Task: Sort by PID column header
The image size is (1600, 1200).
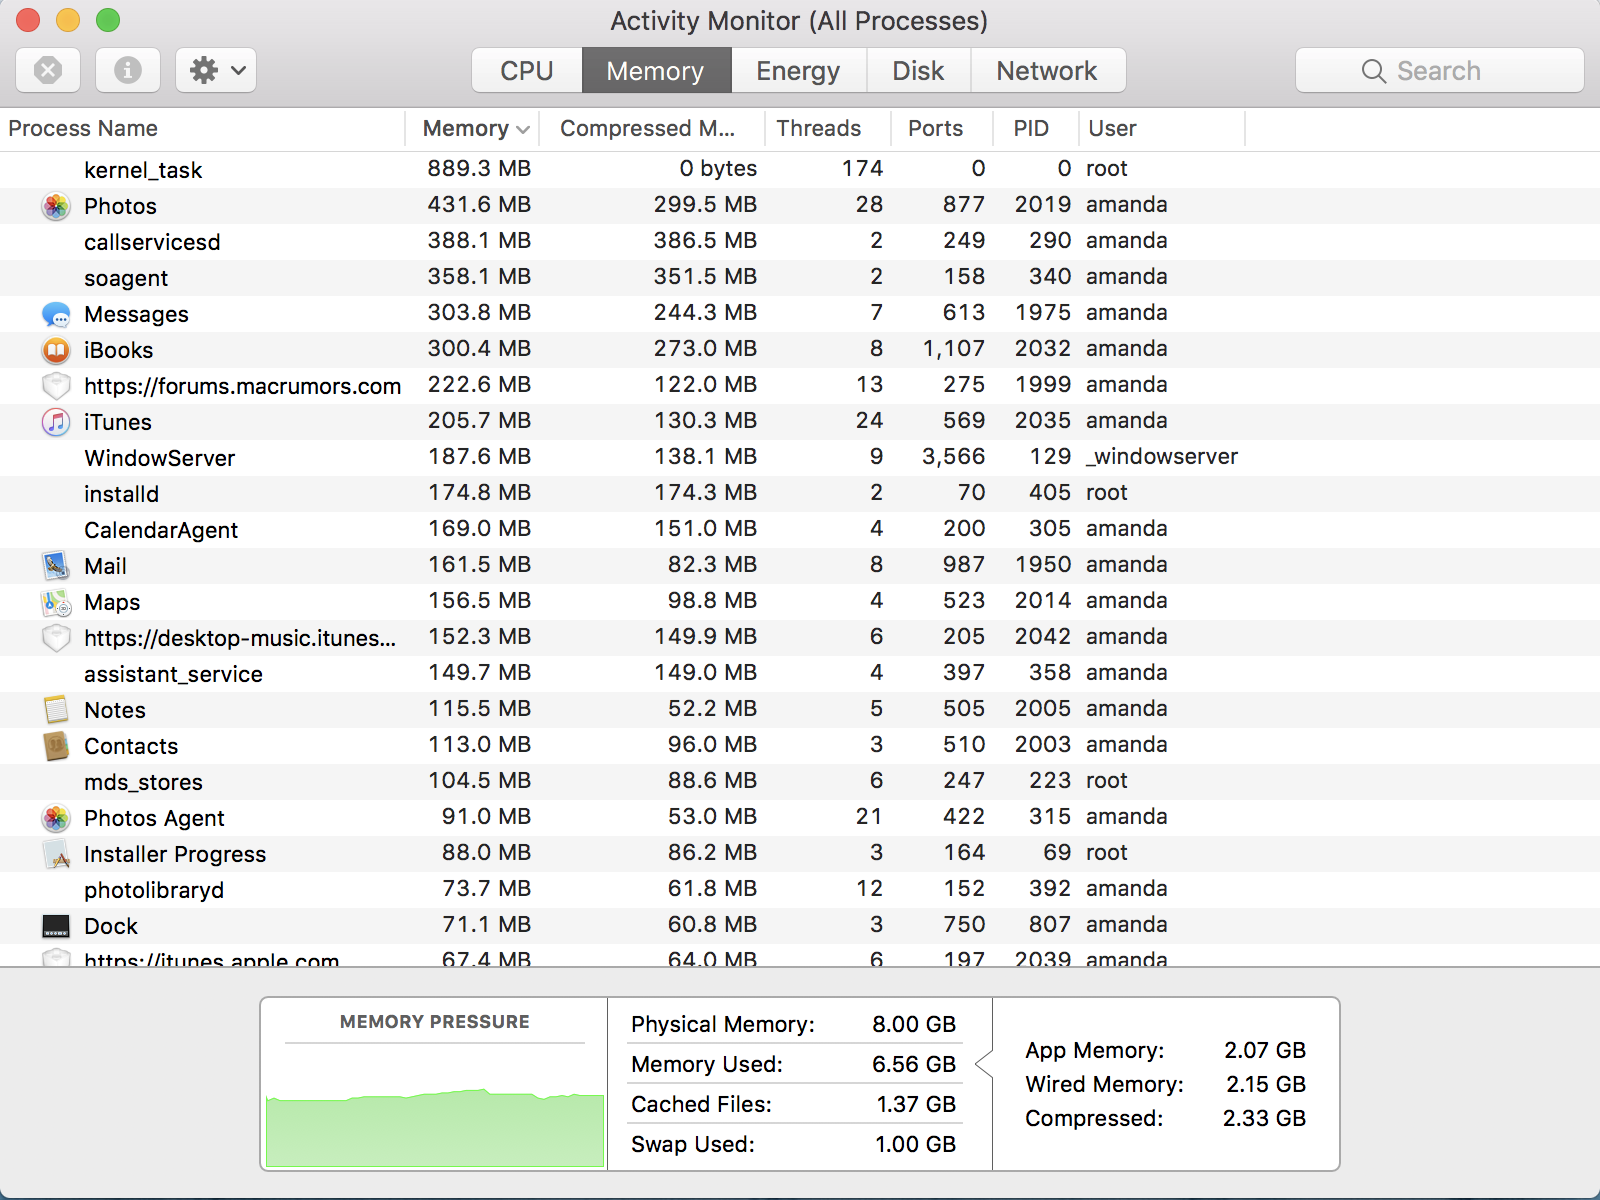Action: 1036,128
